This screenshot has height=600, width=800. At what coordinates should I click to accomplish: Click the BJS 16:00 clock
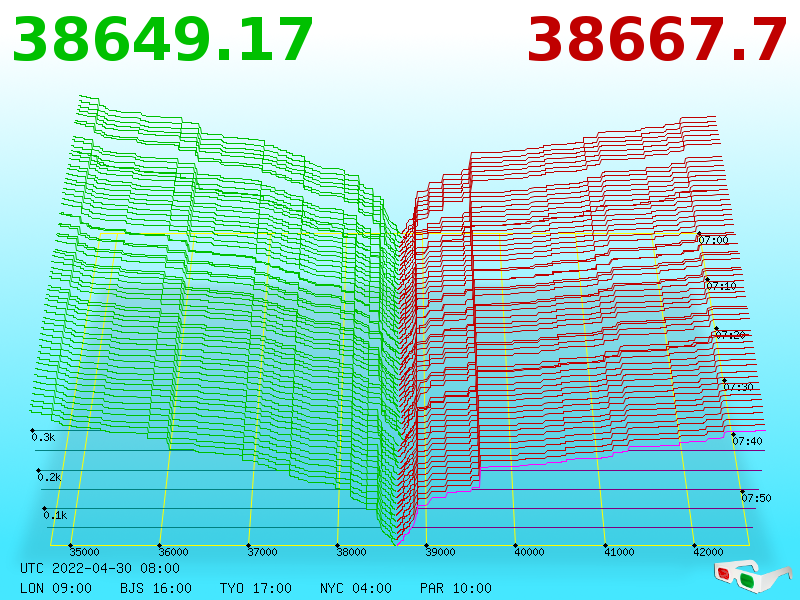click(x=156, y=588)
